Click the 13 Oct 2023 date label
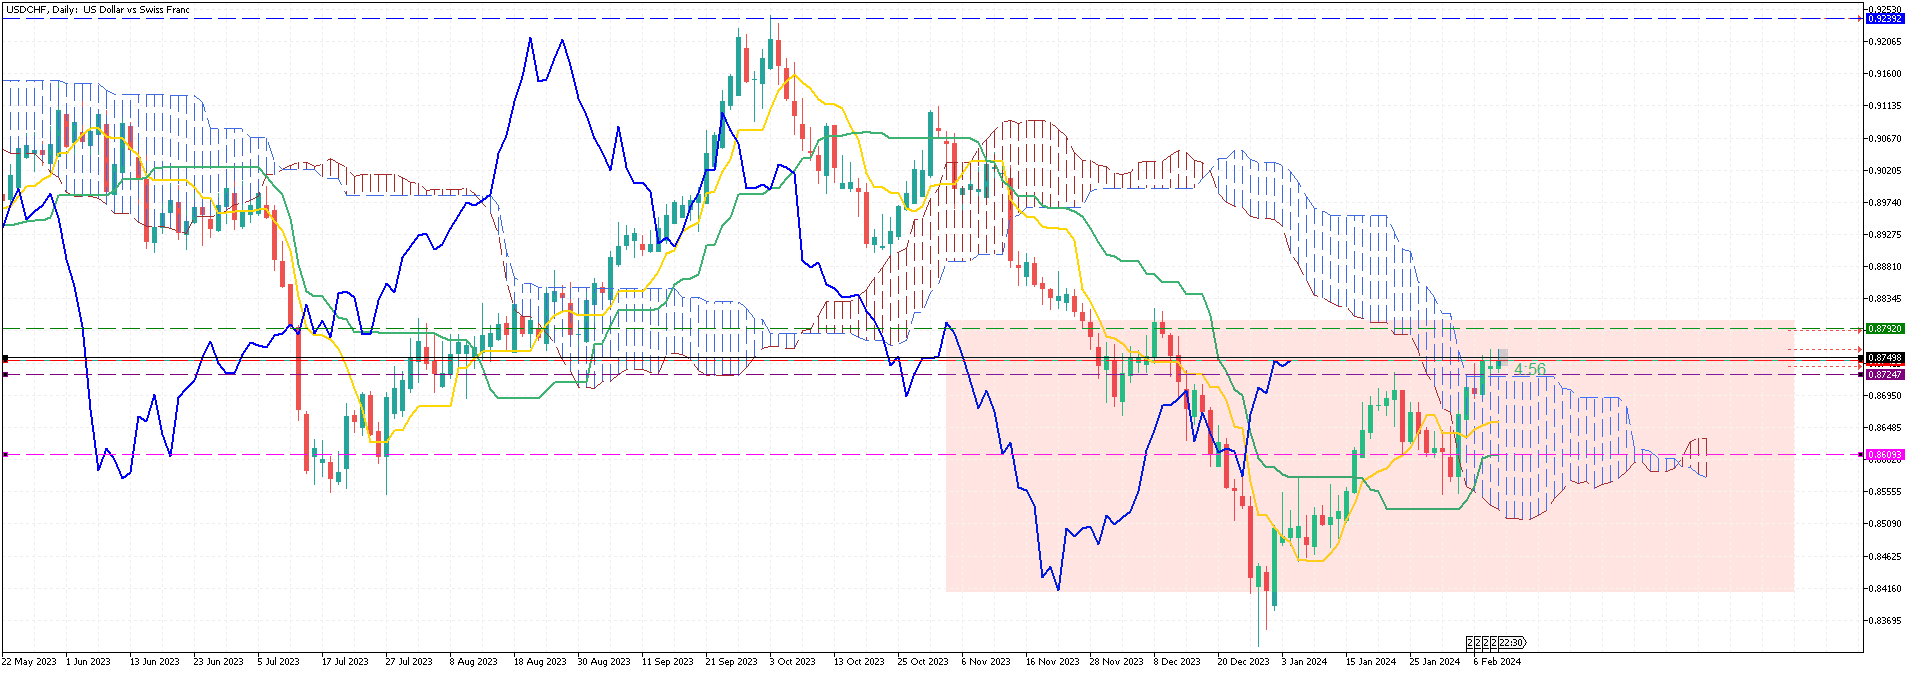 tap(859, 661)
